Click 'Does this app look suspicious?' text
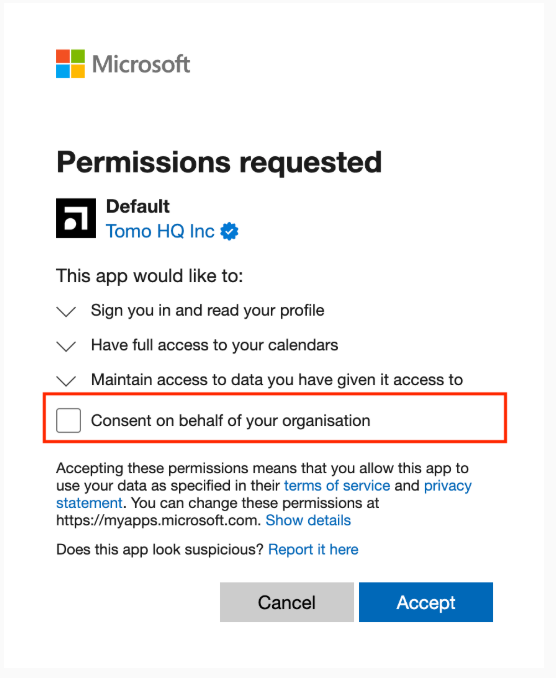The width and height of the screenshot is (556, 678). click(160, 550)
